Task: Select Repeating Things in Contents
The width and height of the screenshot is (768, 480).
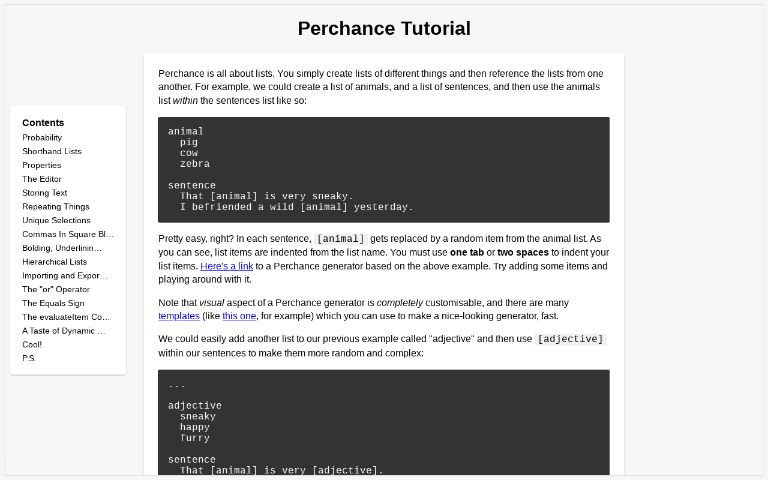Action: [56, 207]
